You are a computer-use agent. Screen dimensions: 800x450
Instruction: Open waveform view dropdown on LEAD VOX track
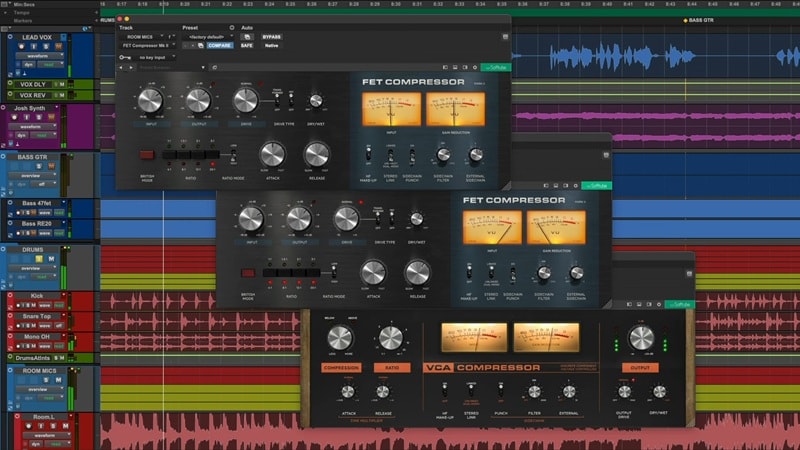pos(42,56)
